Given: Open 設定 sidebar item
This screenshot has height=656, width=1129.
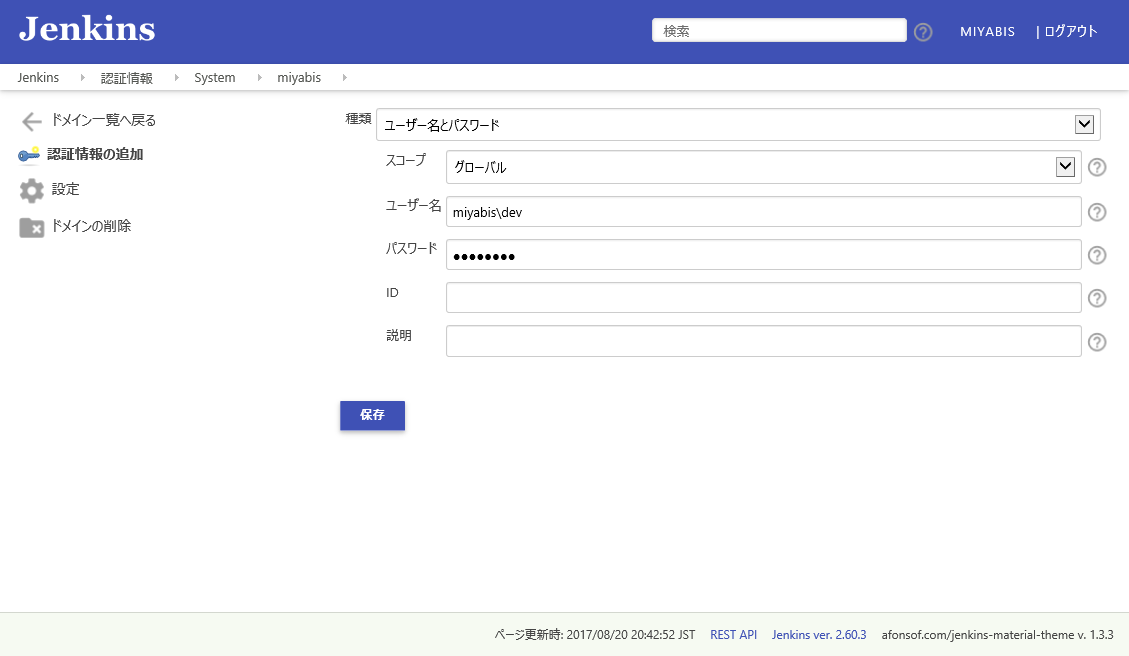Looking at the screenshot, I should click(x=66, y=189).
